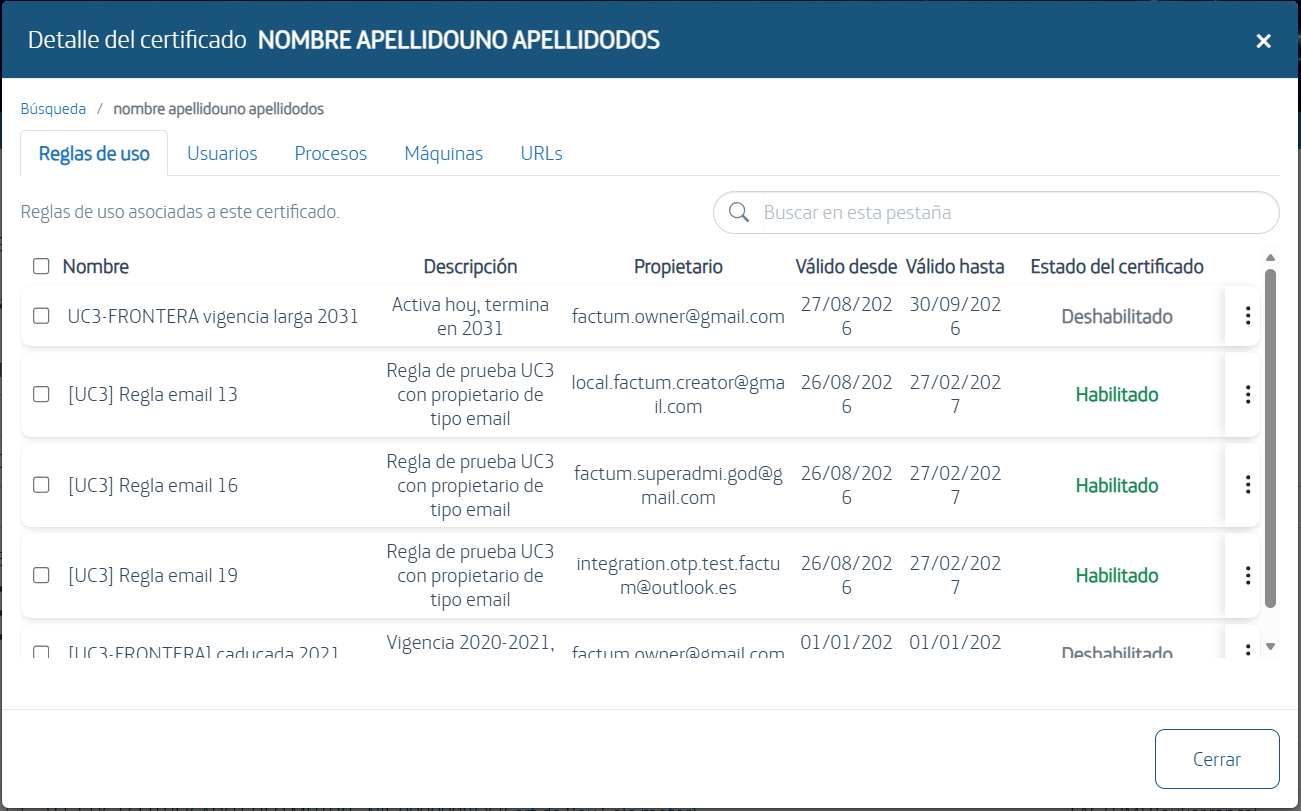Check the [UC3] Regla email 13 row
Image resolution: width=1301 pixels, height=811 pixels.
click(x=41, y=394)
